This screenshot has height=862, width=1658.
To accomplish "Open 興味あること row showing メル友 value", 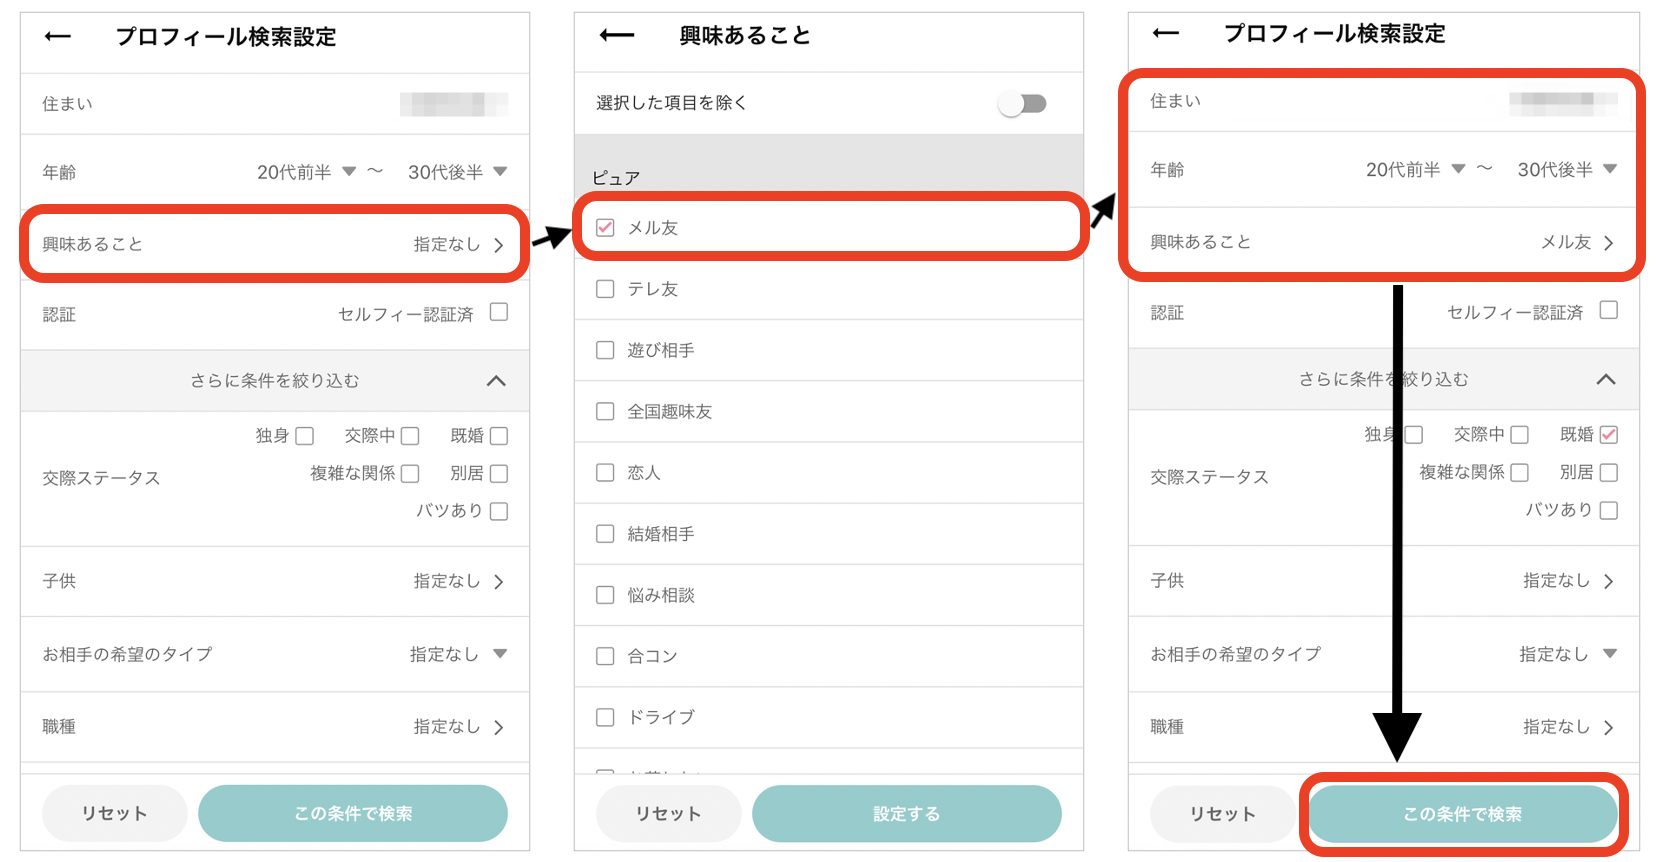I will coord(1380,242).
